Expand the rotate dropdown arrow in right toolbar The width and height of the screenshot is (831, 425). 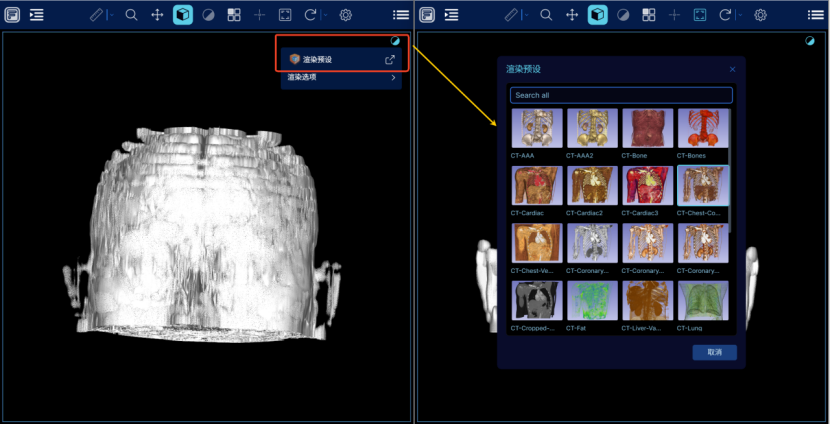tap(740, 15)
